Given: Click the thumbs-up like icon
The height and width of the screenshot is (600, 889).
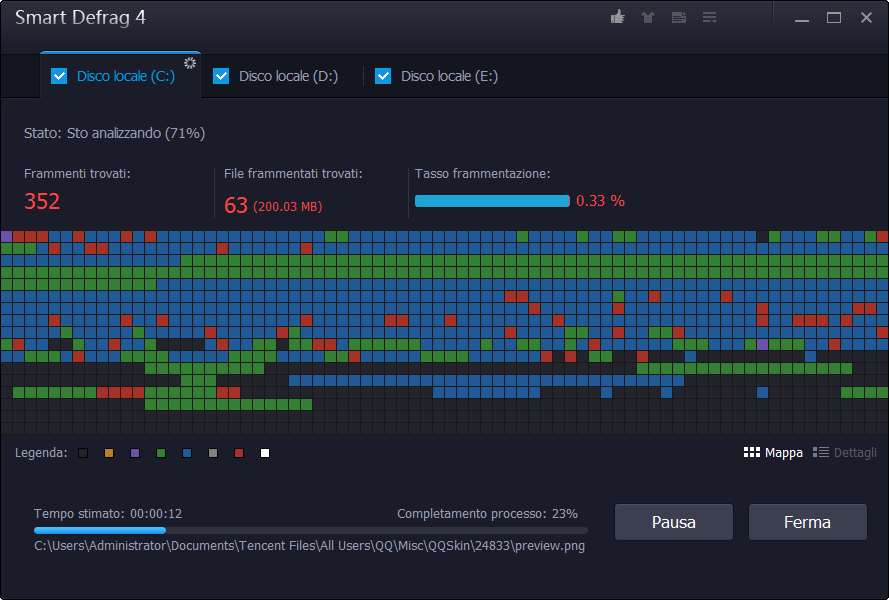Looking at the screenshot, I should point(618,18).
